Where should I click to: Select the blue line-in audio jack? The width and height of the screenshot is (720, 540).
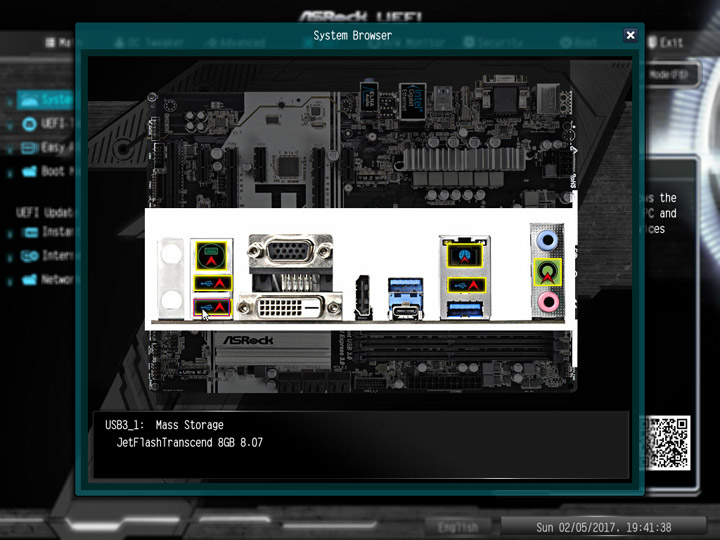(x=547, y=240)
